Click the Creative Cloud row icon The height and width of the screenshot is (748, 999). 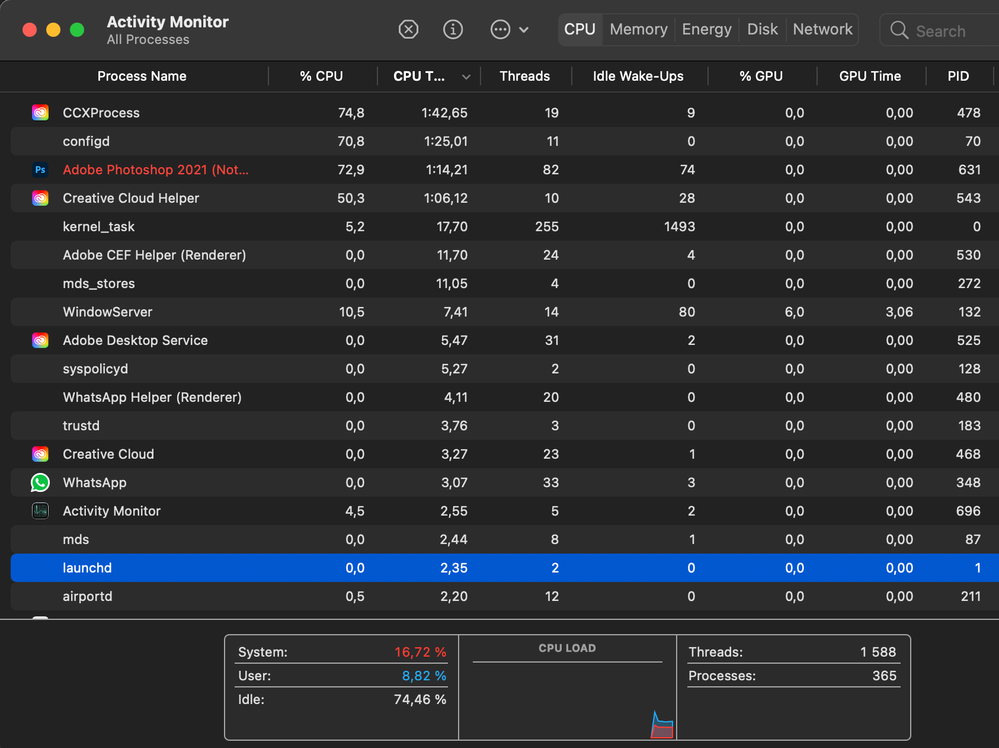[40, 454]
